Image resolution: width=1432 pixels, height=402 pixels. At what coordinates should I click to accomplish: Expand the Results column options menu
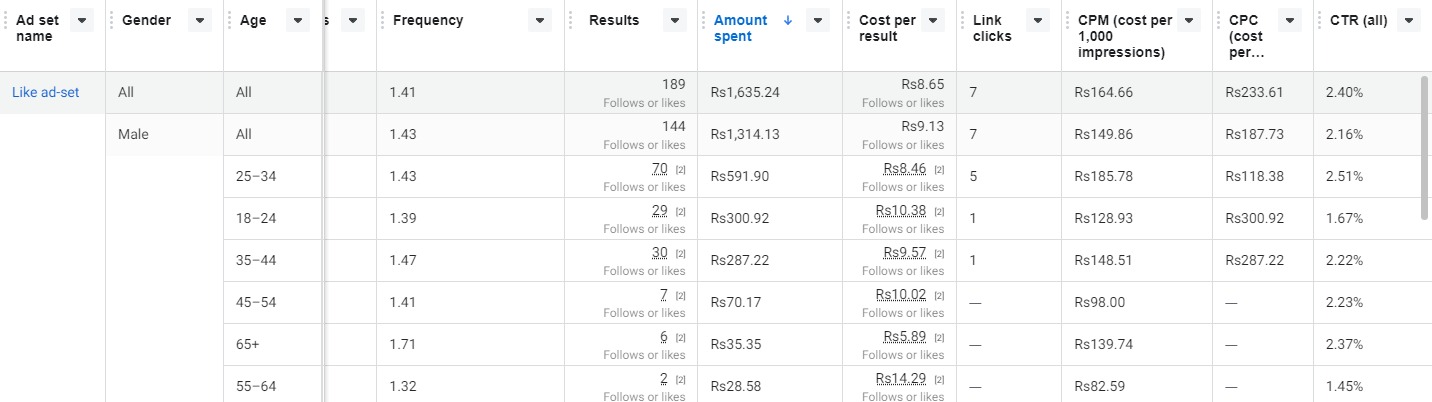point(673,21)
